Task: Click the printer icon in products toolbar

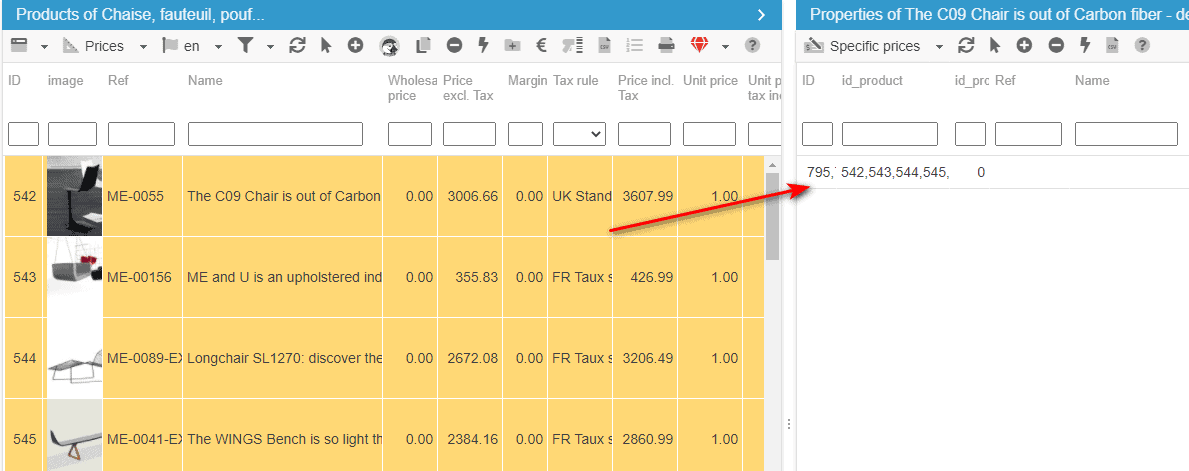Action: pos(666,46)
